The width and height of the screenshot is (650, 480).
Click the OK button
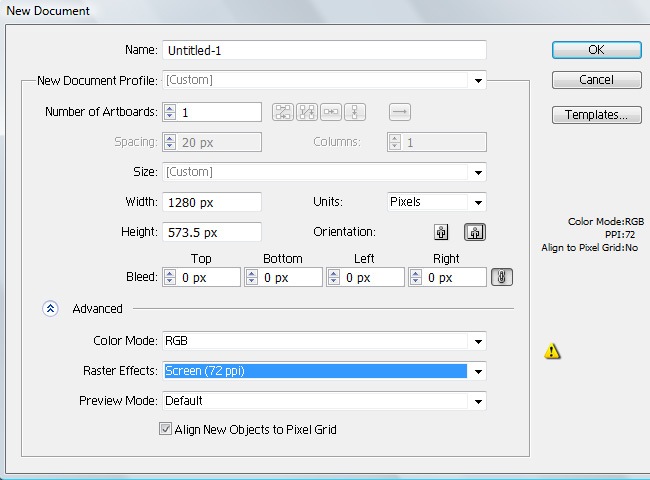coord(596,50)
